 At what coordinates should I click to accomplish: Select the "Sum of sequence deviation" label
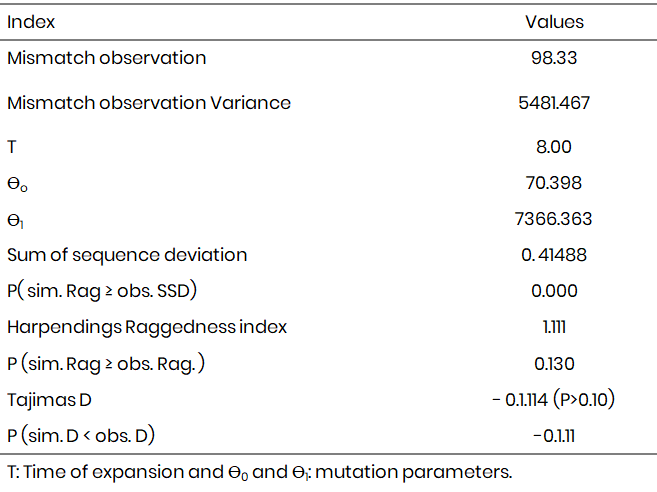pos(127,254)
